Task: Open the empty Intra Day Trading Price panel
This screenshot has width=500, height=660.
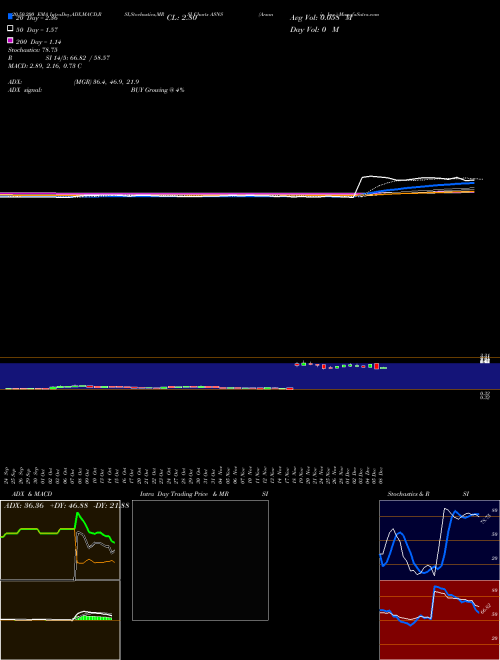Action: coord(200,560)
